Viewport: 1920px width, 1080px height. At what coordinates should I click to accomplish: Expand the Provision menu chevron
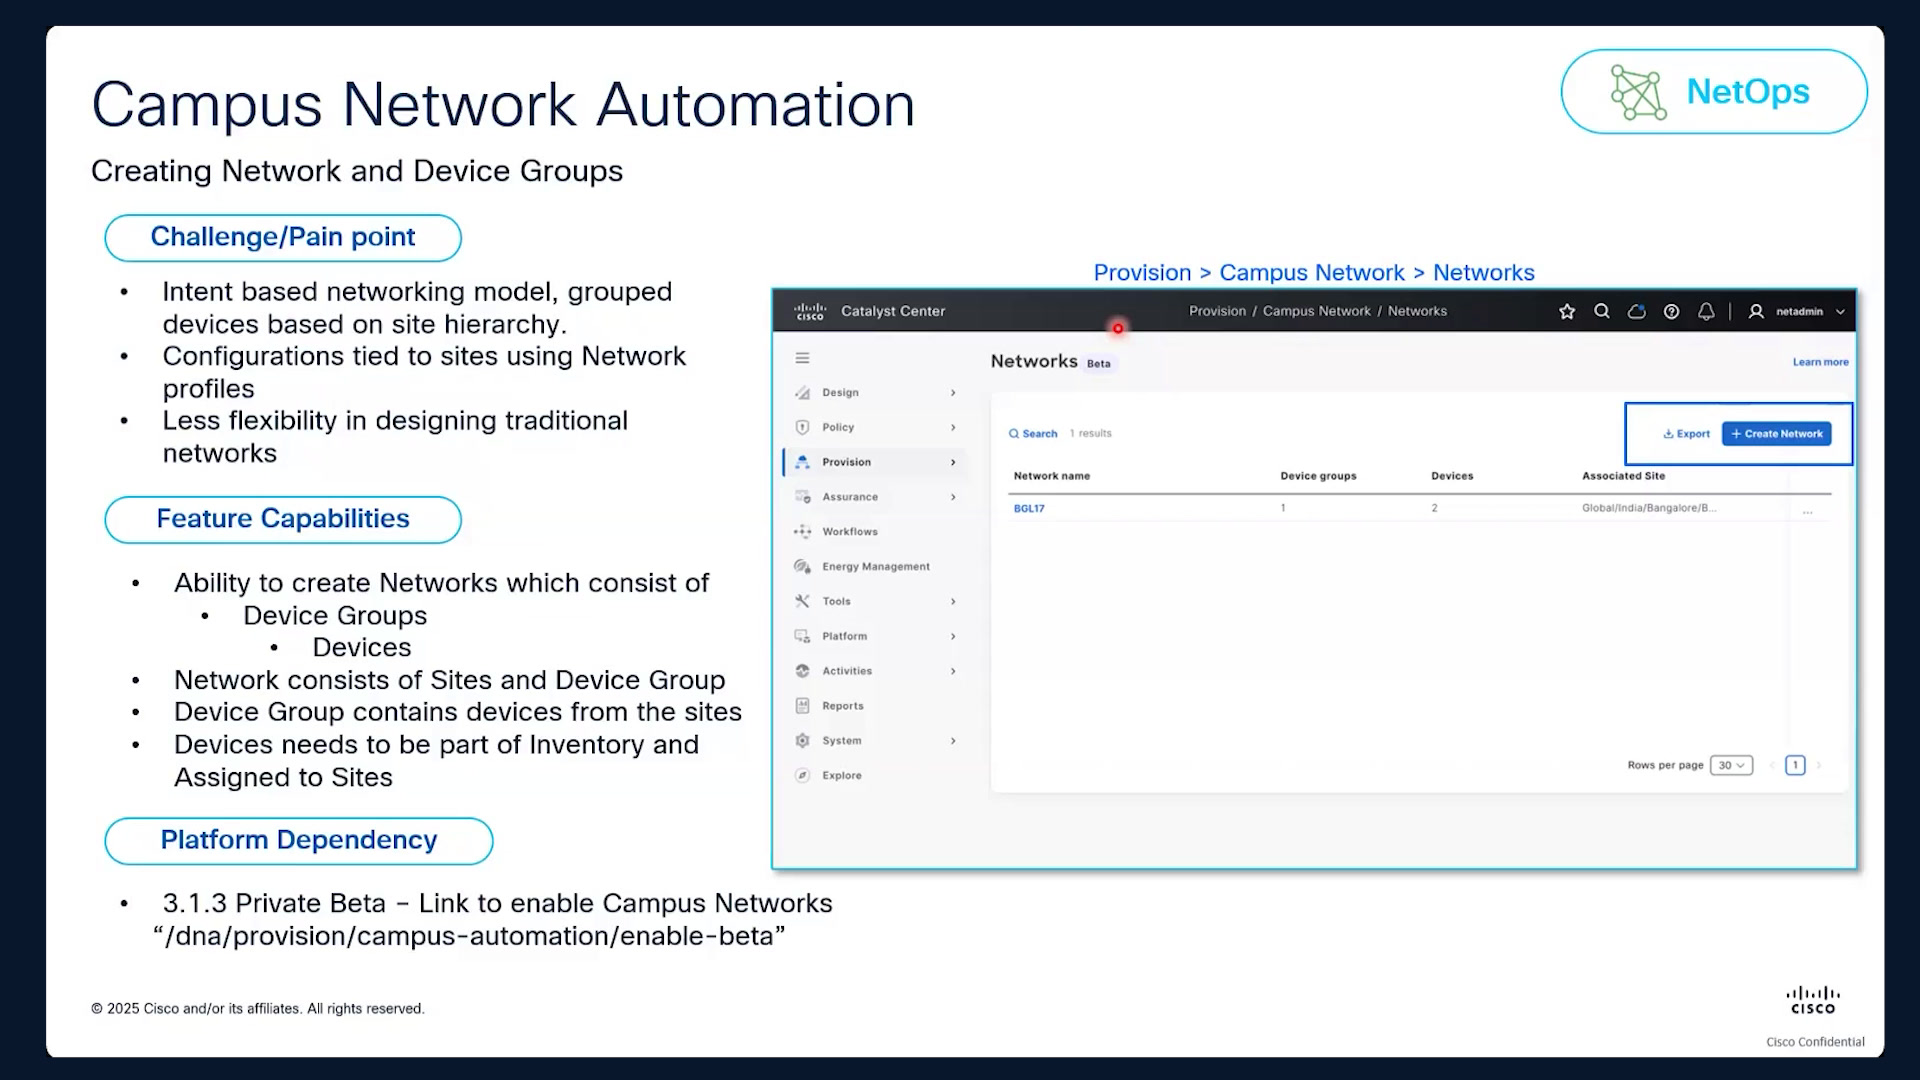[953, 462]
